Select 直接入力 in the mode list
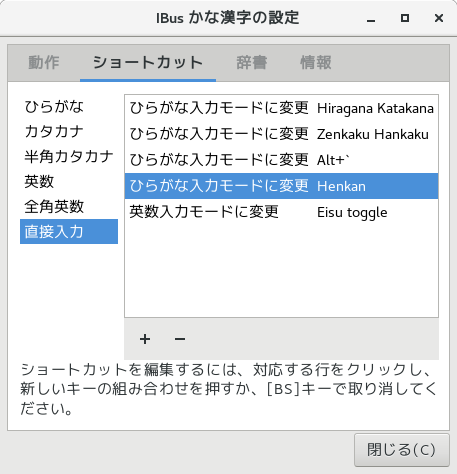The height and width of the screenshot is (474, 457). click(x=69, y=232)
